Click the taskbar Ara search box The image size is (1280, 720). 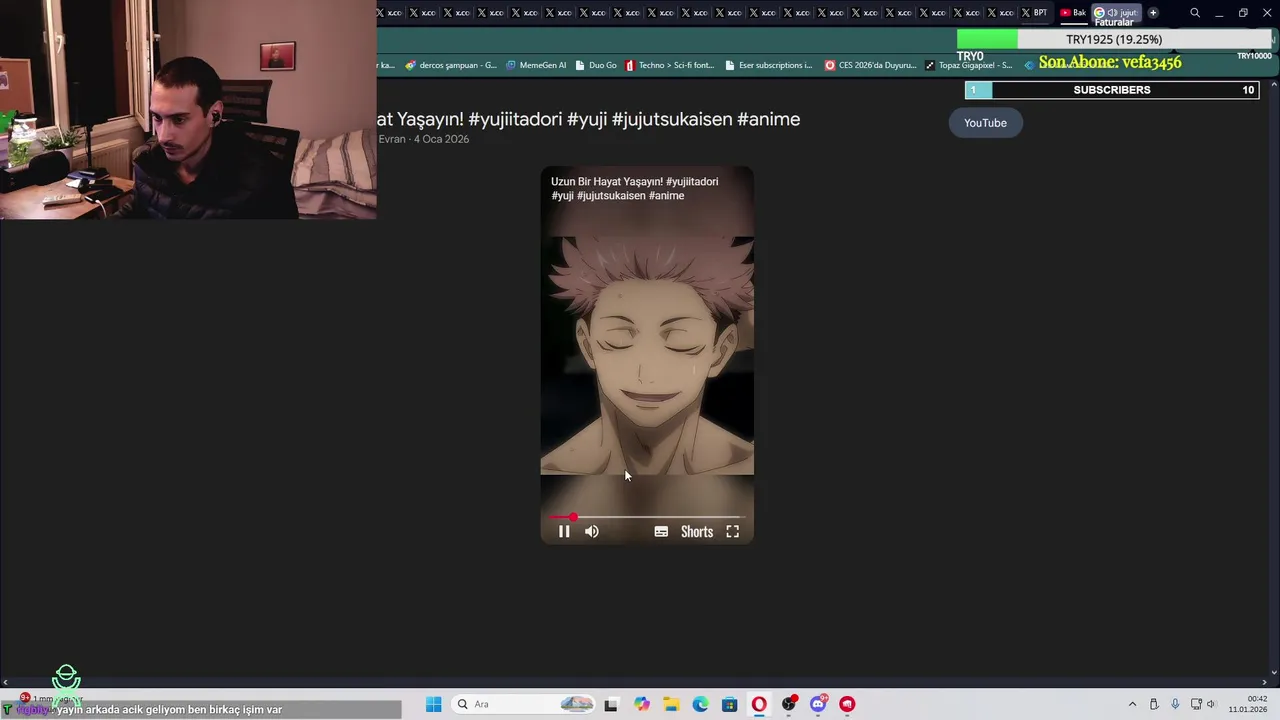tap(525, 704)
